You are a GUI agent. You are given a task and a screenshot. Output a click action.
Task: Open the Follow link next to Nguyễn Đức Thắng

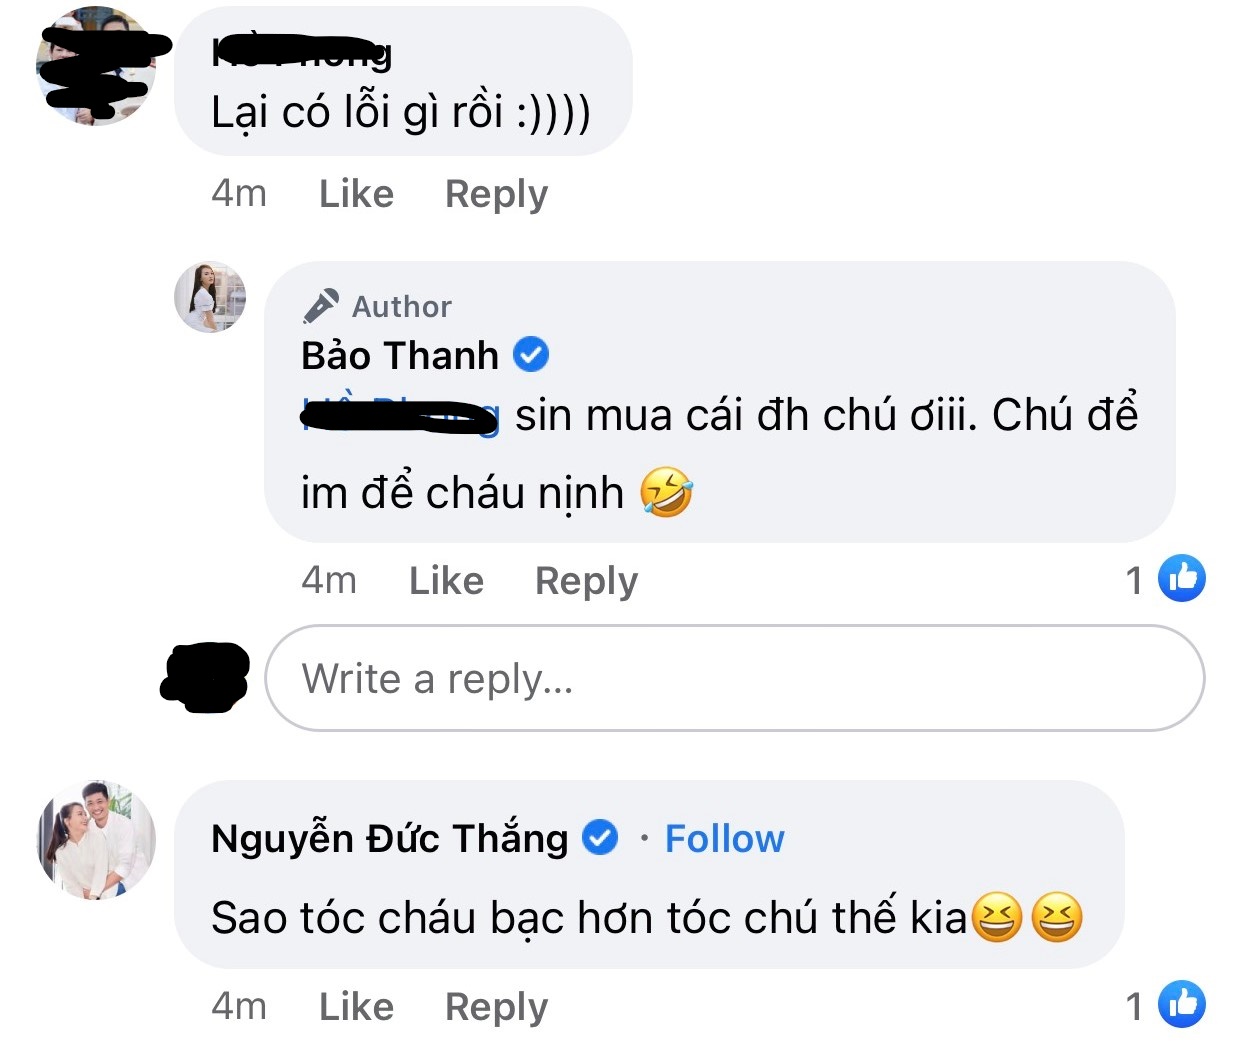724,838
